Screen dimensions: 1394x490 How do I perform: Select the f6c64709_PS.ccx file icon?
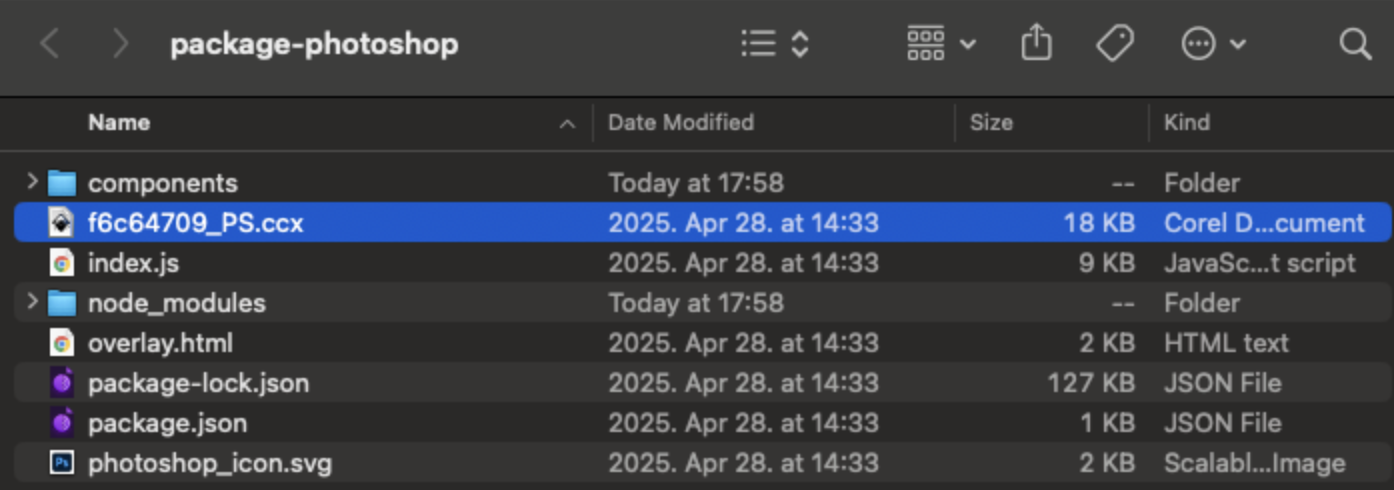[x=62, y=223]
